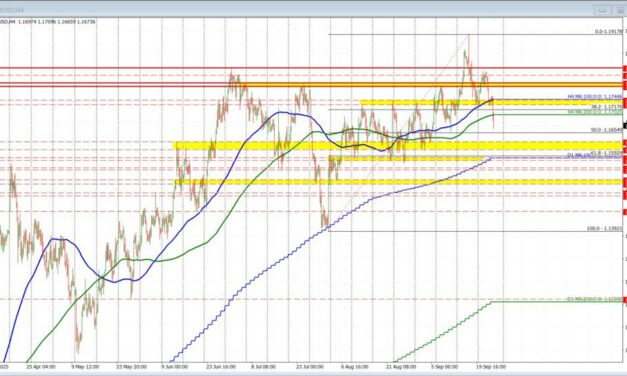Click the 19 Sep 16:00 date label

(x=491, y=366)
